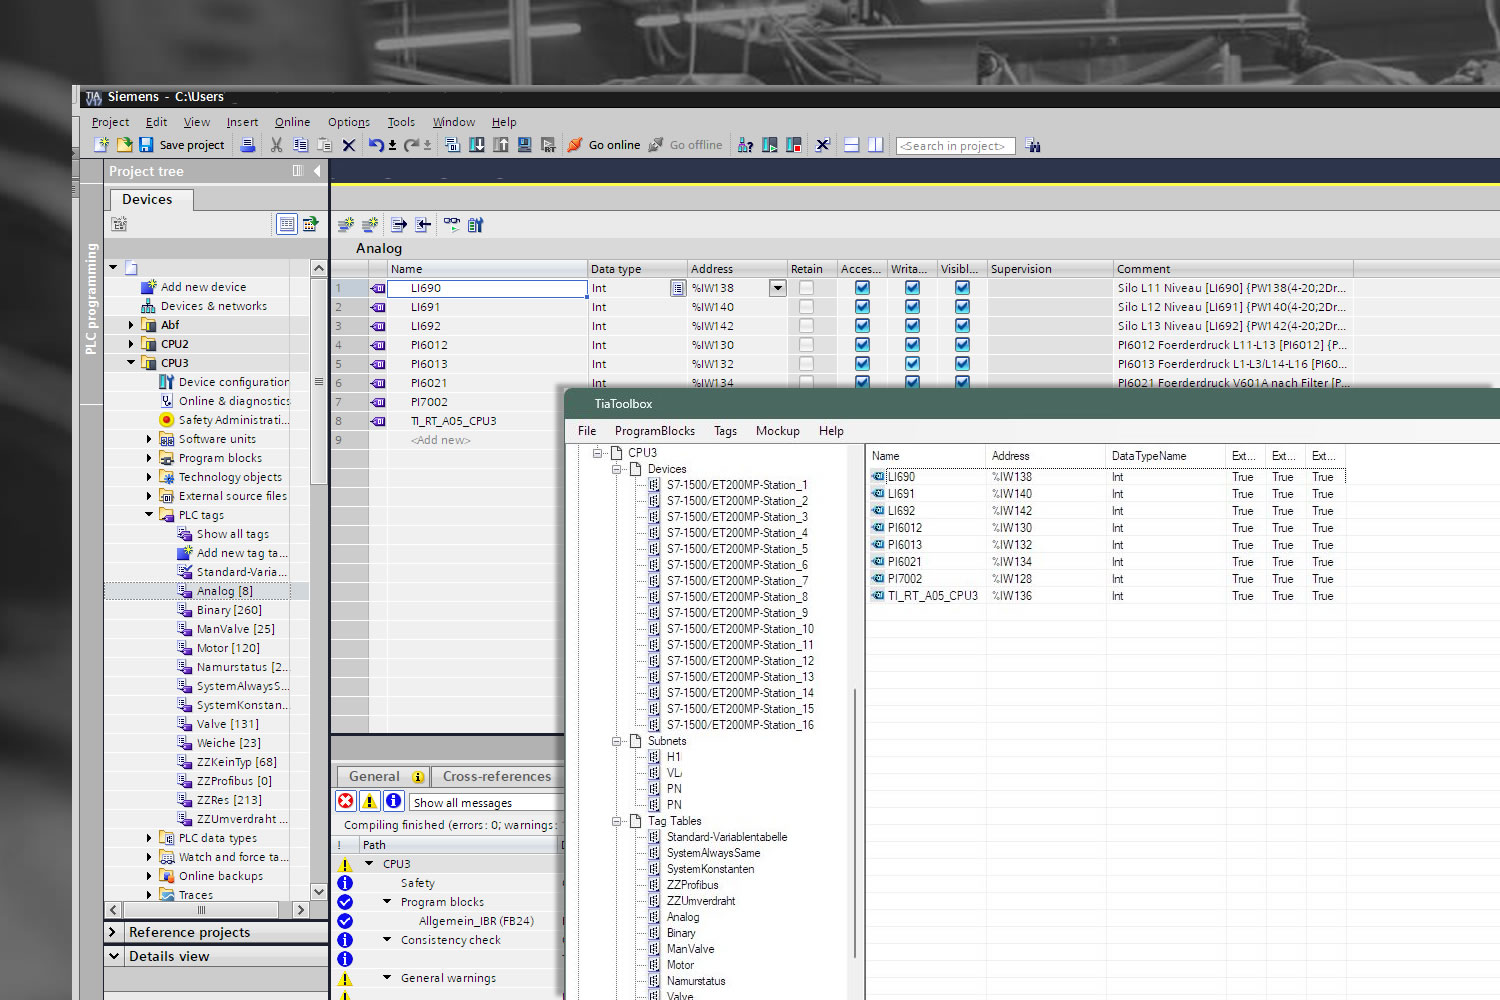Screen dimensions: 1500x1000
Task: Click the Paste icon in the toolbar
Action: pyautogui.click(x=324, y=145)
